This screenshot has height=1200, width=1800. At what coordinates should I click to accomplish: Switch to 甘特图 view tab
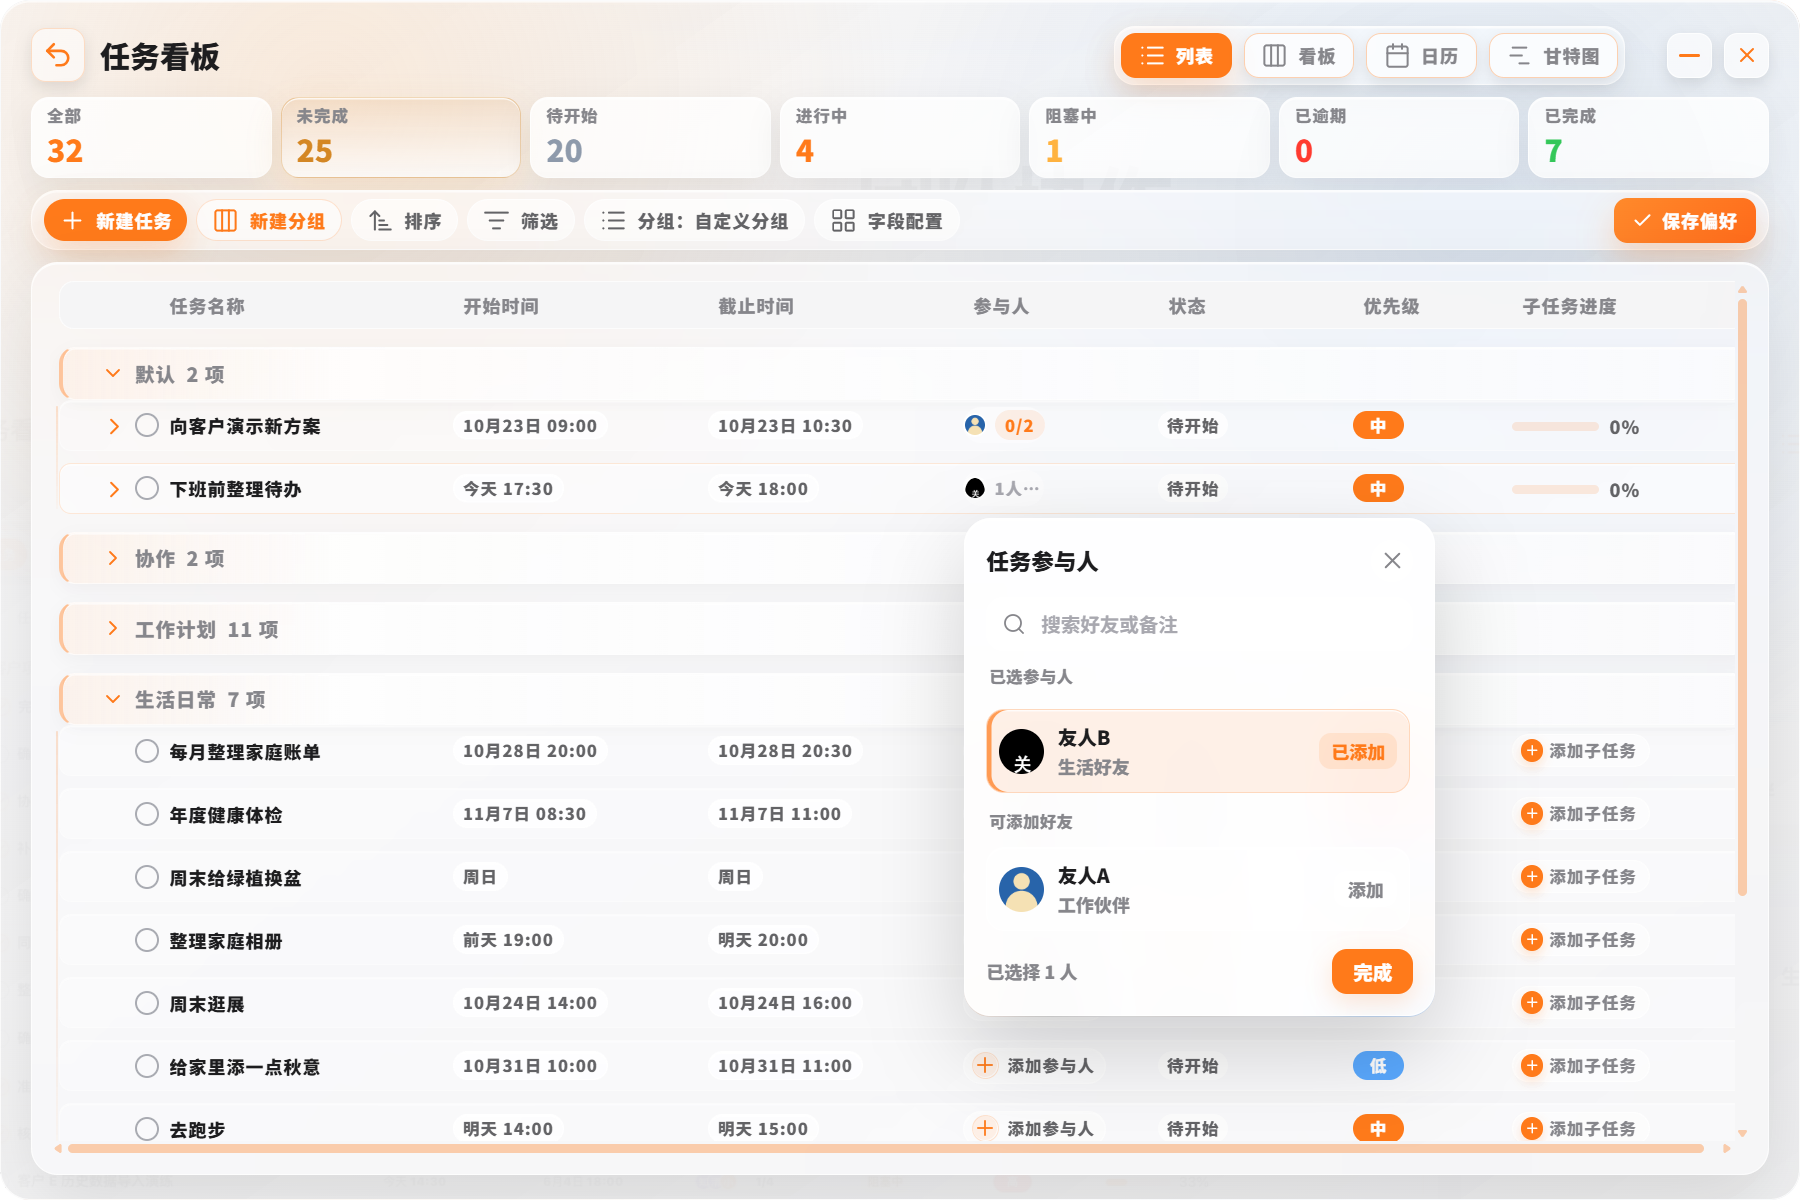pos(1554,56)
